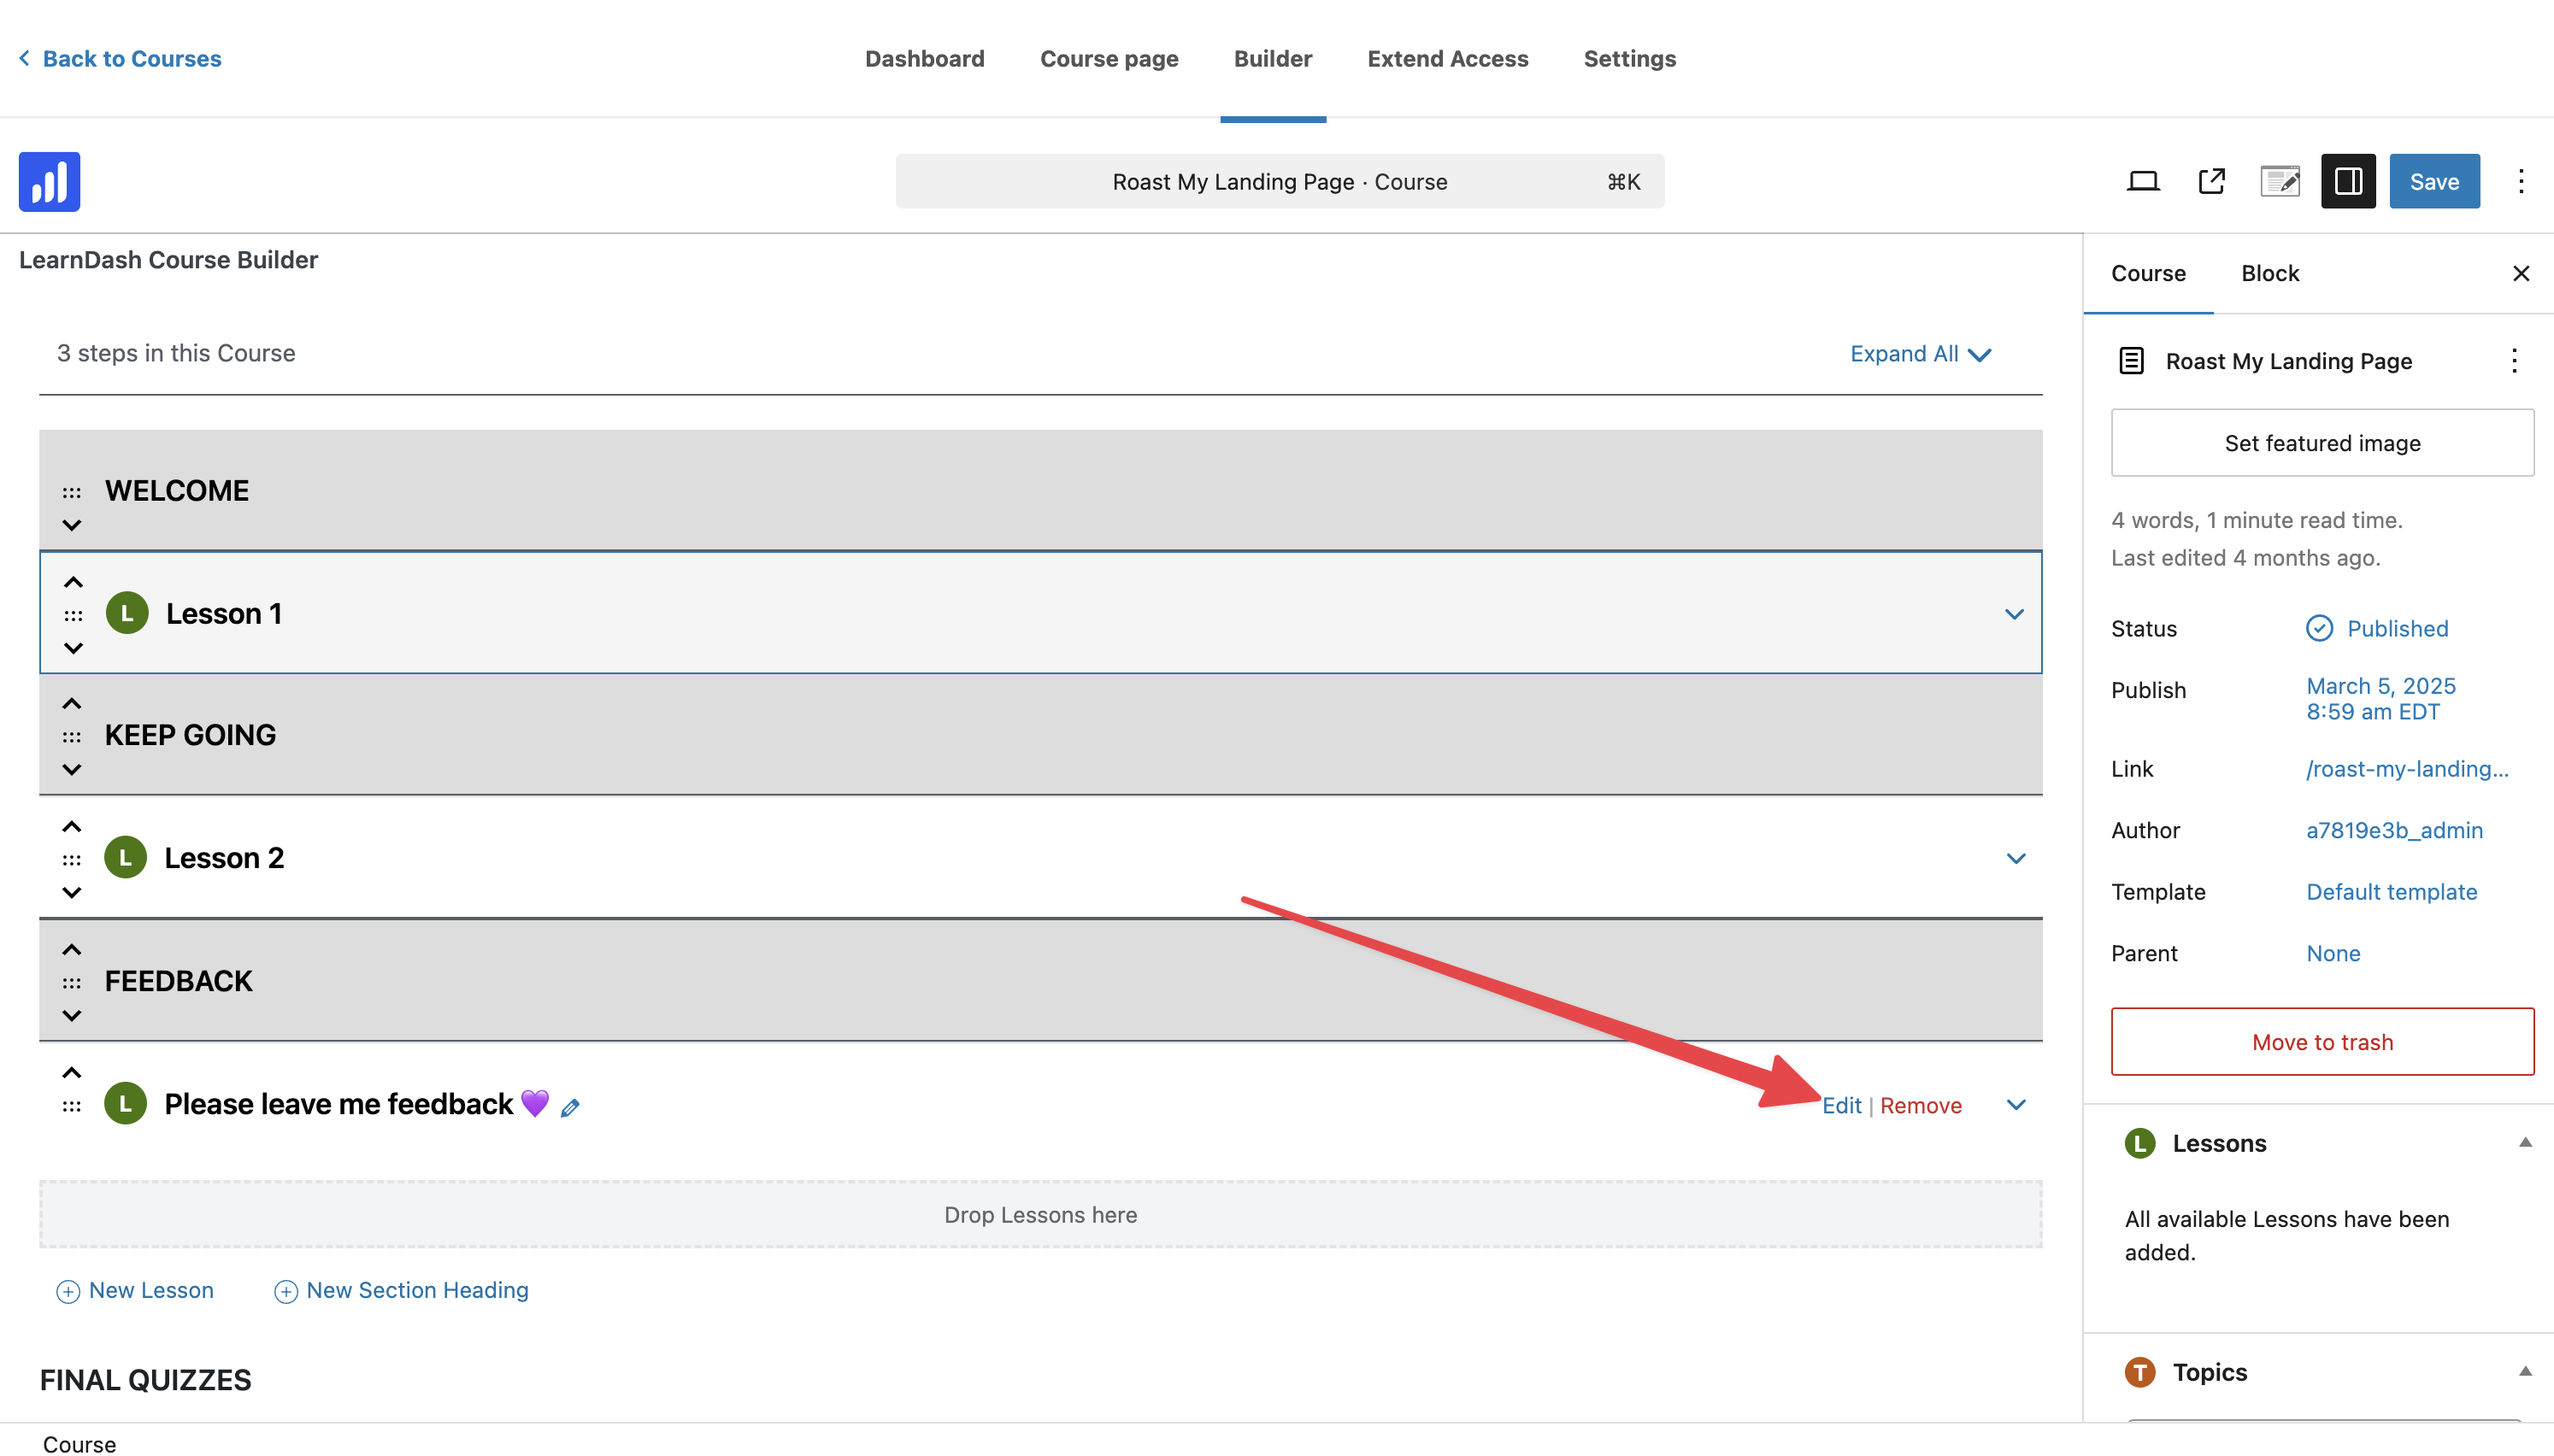Open the course in a new tab icon
This screenshot has width=2554, height=1456.
pyautogui.click(x=2212, y=181)
